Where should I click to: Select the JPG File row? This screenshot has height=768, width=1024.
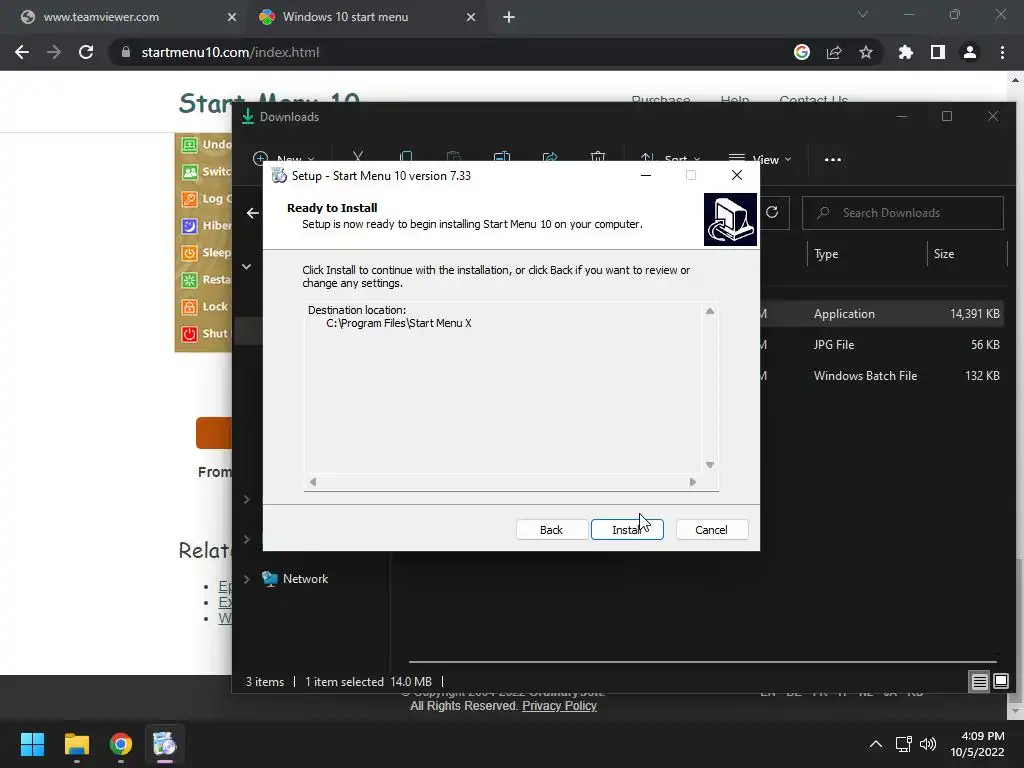coord(883,345)
